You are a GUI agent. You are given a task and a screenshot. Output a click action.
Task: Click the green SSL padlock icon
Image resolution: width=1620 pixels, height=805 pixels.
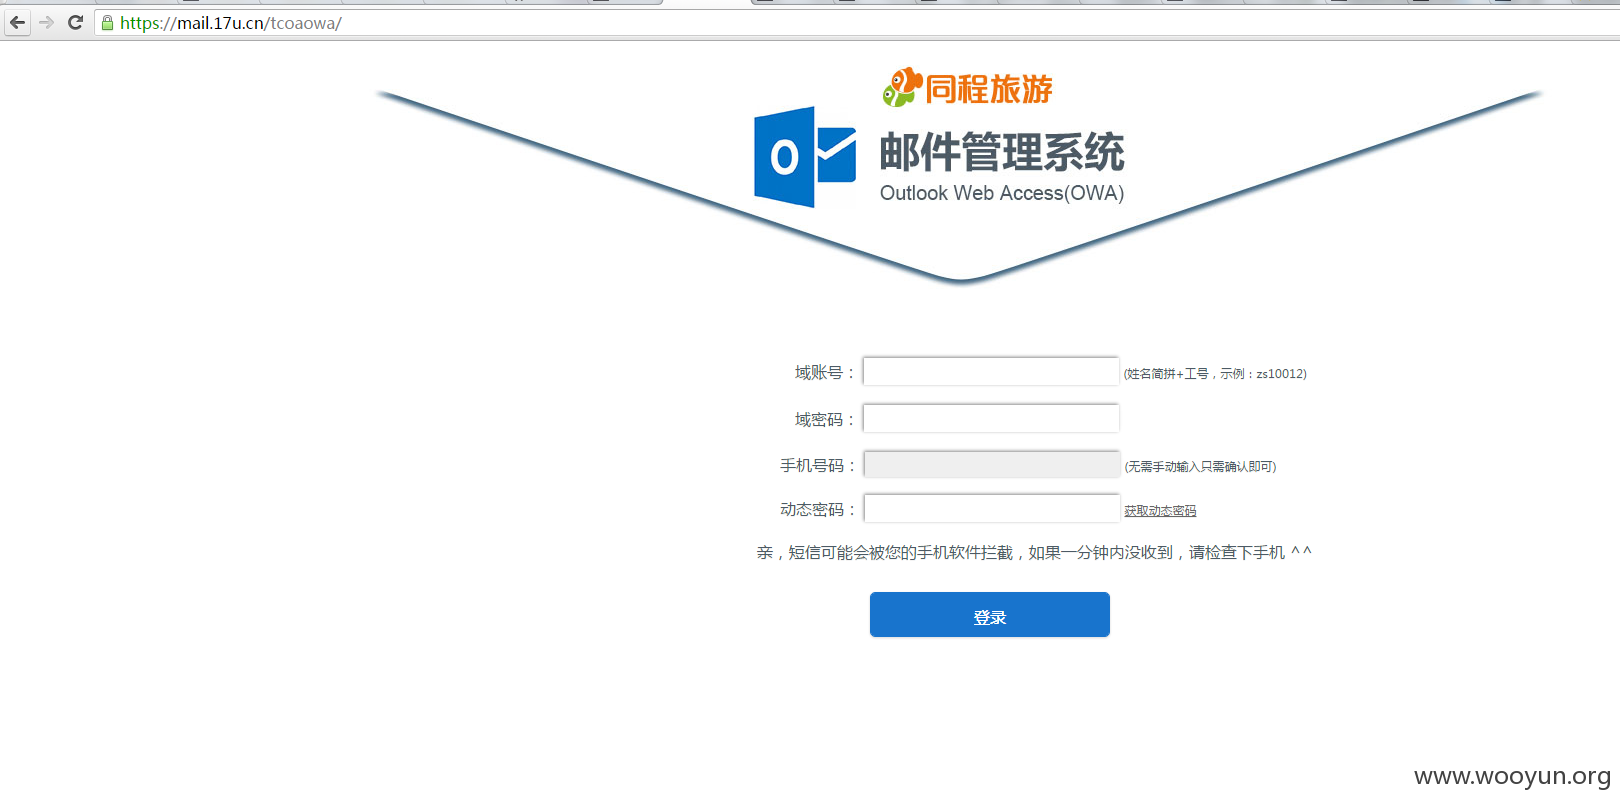coord(107,22)
